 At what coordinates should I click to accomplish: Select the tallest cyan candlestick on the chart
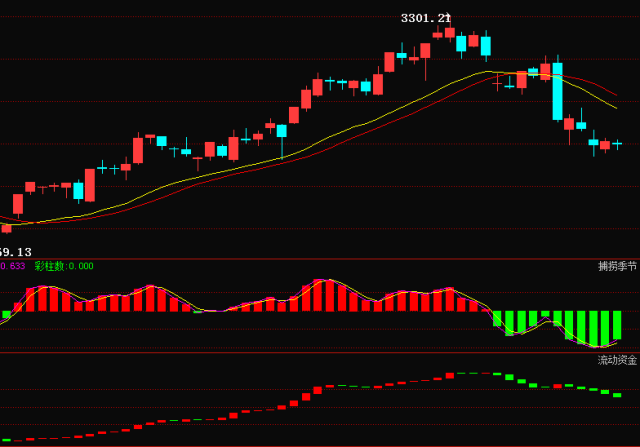(x=558, y=91)
